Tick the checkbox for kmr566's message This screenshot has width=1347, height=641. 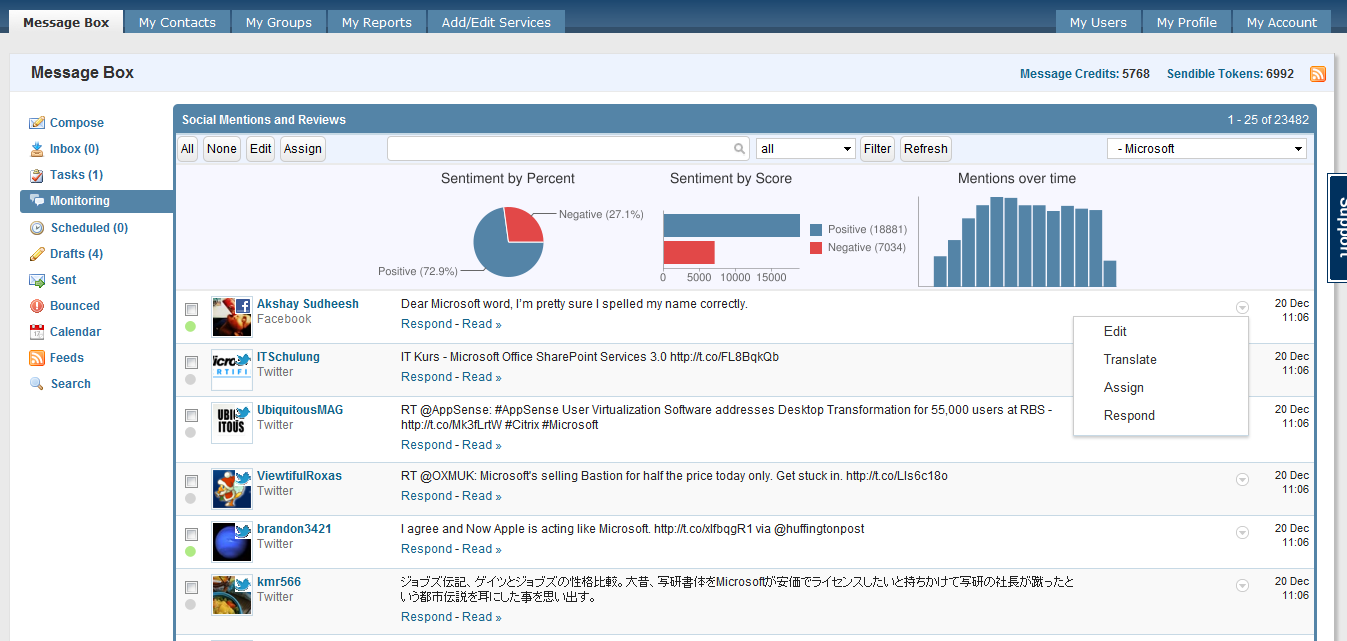pyautogui.click(x=191, y=587)
